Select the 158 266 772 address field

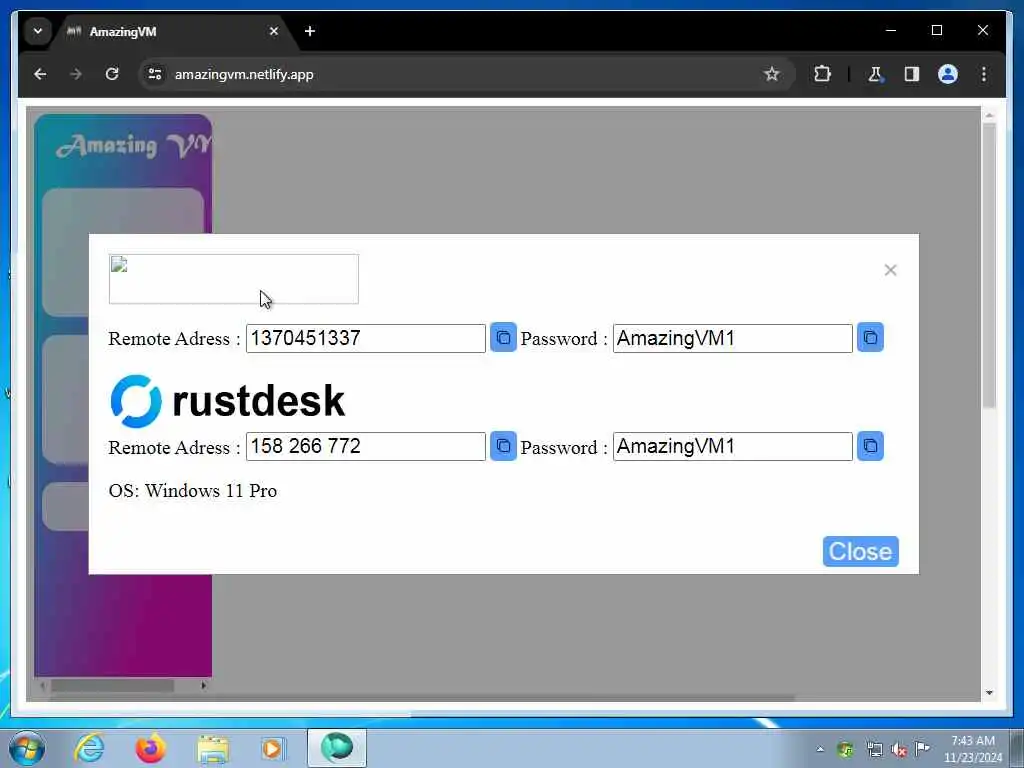366,446
